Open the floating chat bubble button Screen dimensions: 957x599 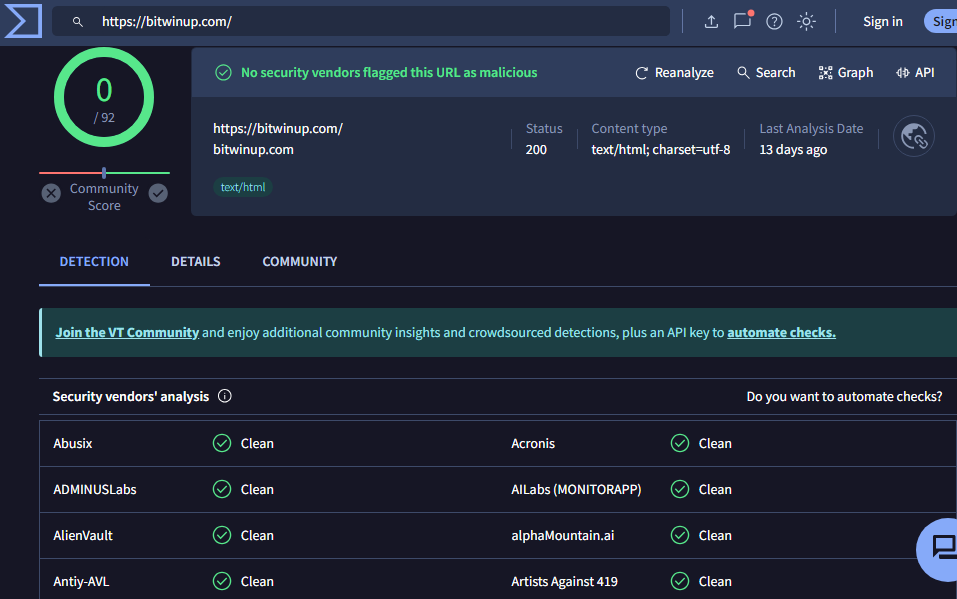coord(939,549)
